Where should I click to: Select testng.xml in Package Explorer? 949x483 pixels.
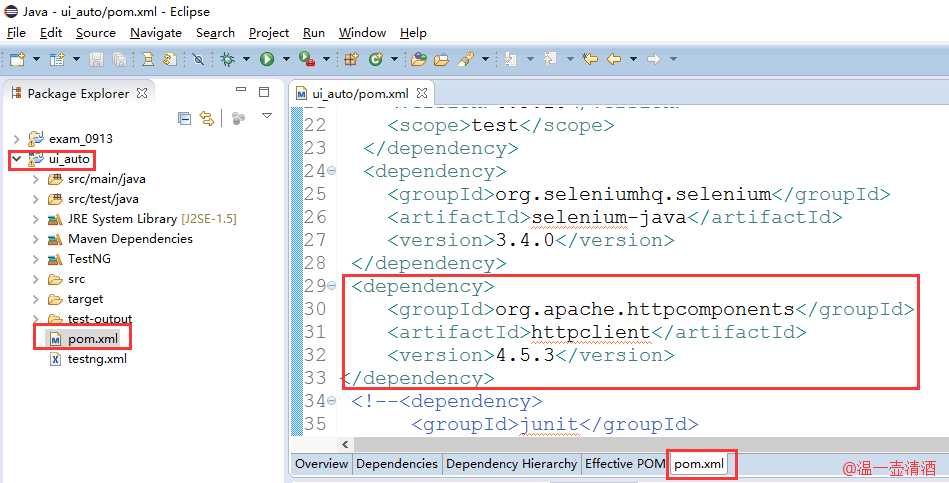(97, 359)
